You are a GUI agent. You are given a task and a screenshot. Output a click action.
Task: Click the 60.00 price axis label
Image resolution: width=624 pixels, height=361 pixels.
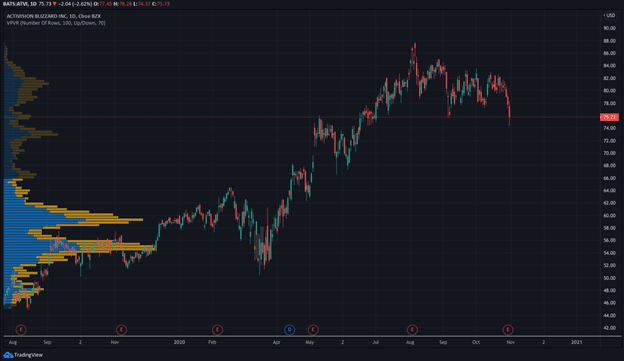pos(609,216)
